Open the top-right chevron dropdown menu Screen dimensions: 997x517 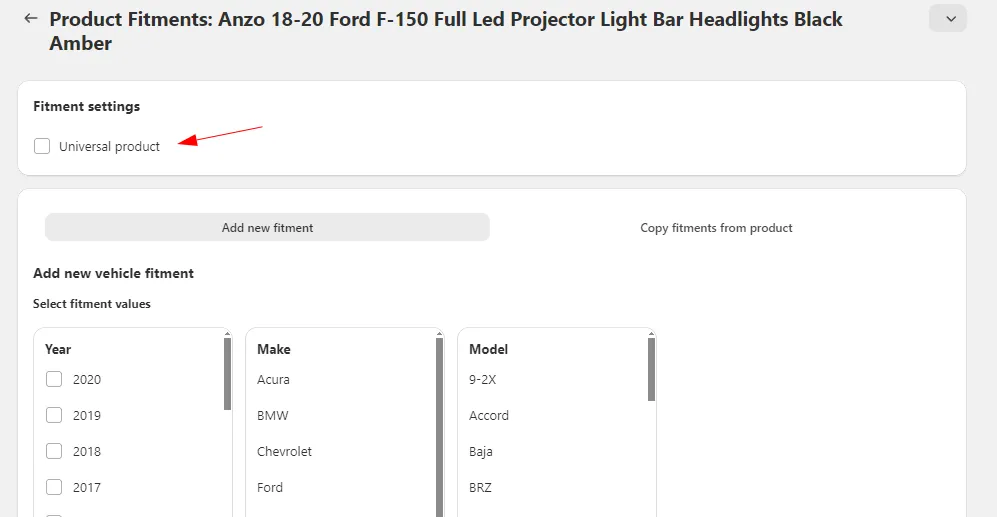tap(947, 19)
